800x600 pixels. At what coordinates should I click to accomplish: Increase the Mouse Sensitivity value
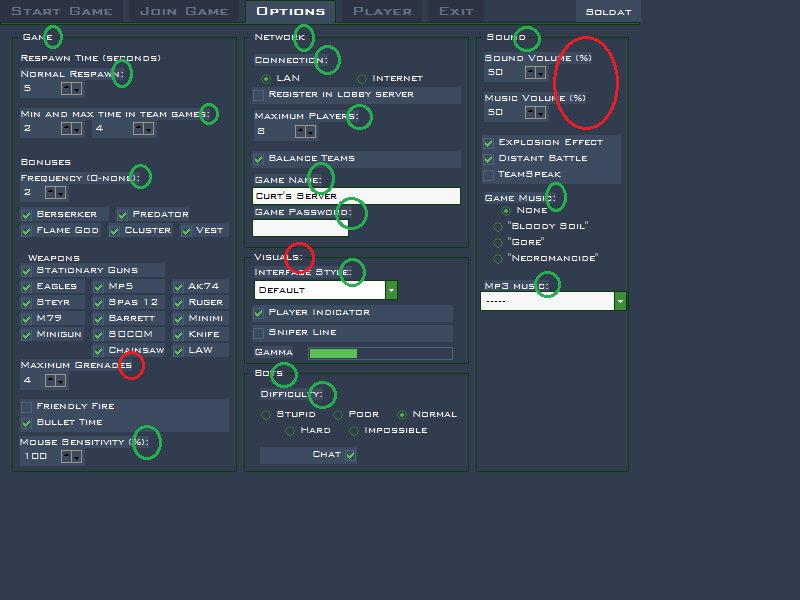pyautogui.click(x=67, y=455)
